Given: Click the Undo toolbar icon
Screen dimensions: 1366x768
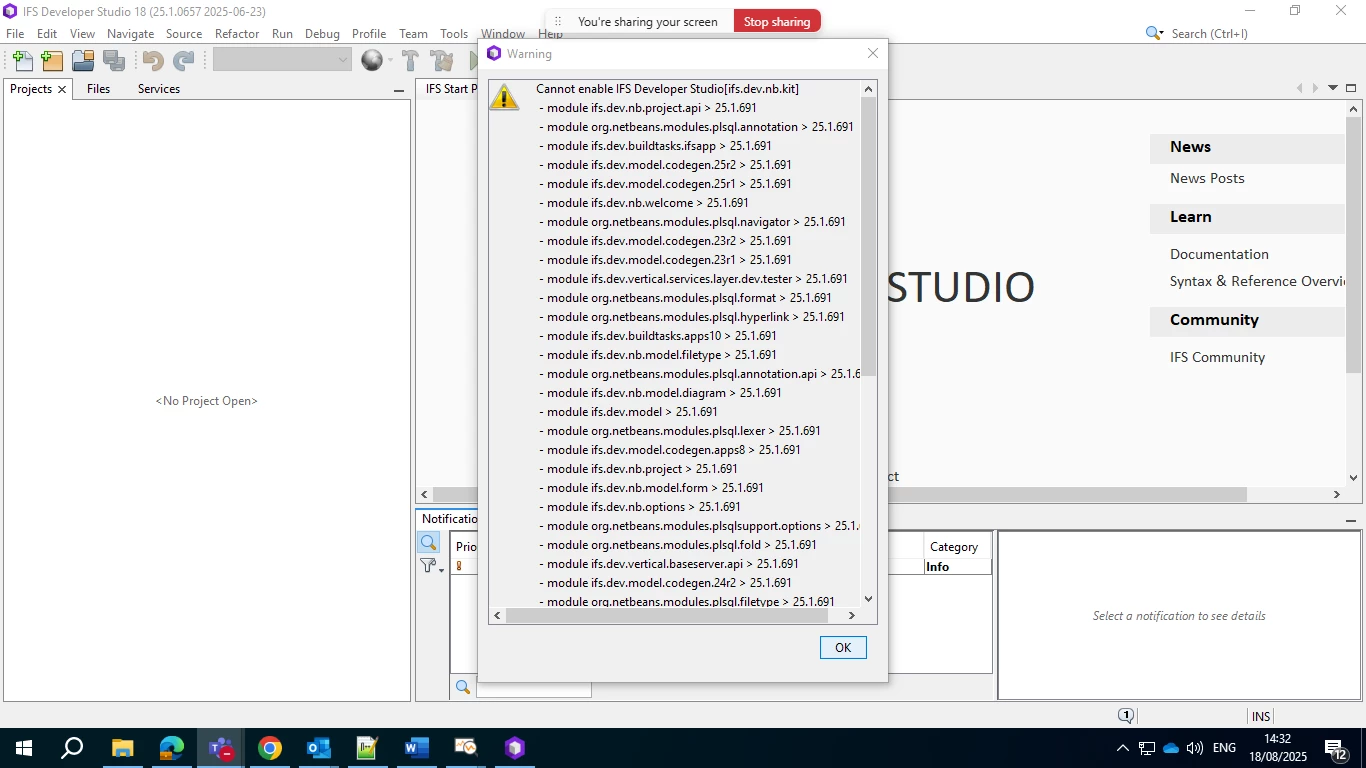Looking at the screenshot, I should 153,61.
